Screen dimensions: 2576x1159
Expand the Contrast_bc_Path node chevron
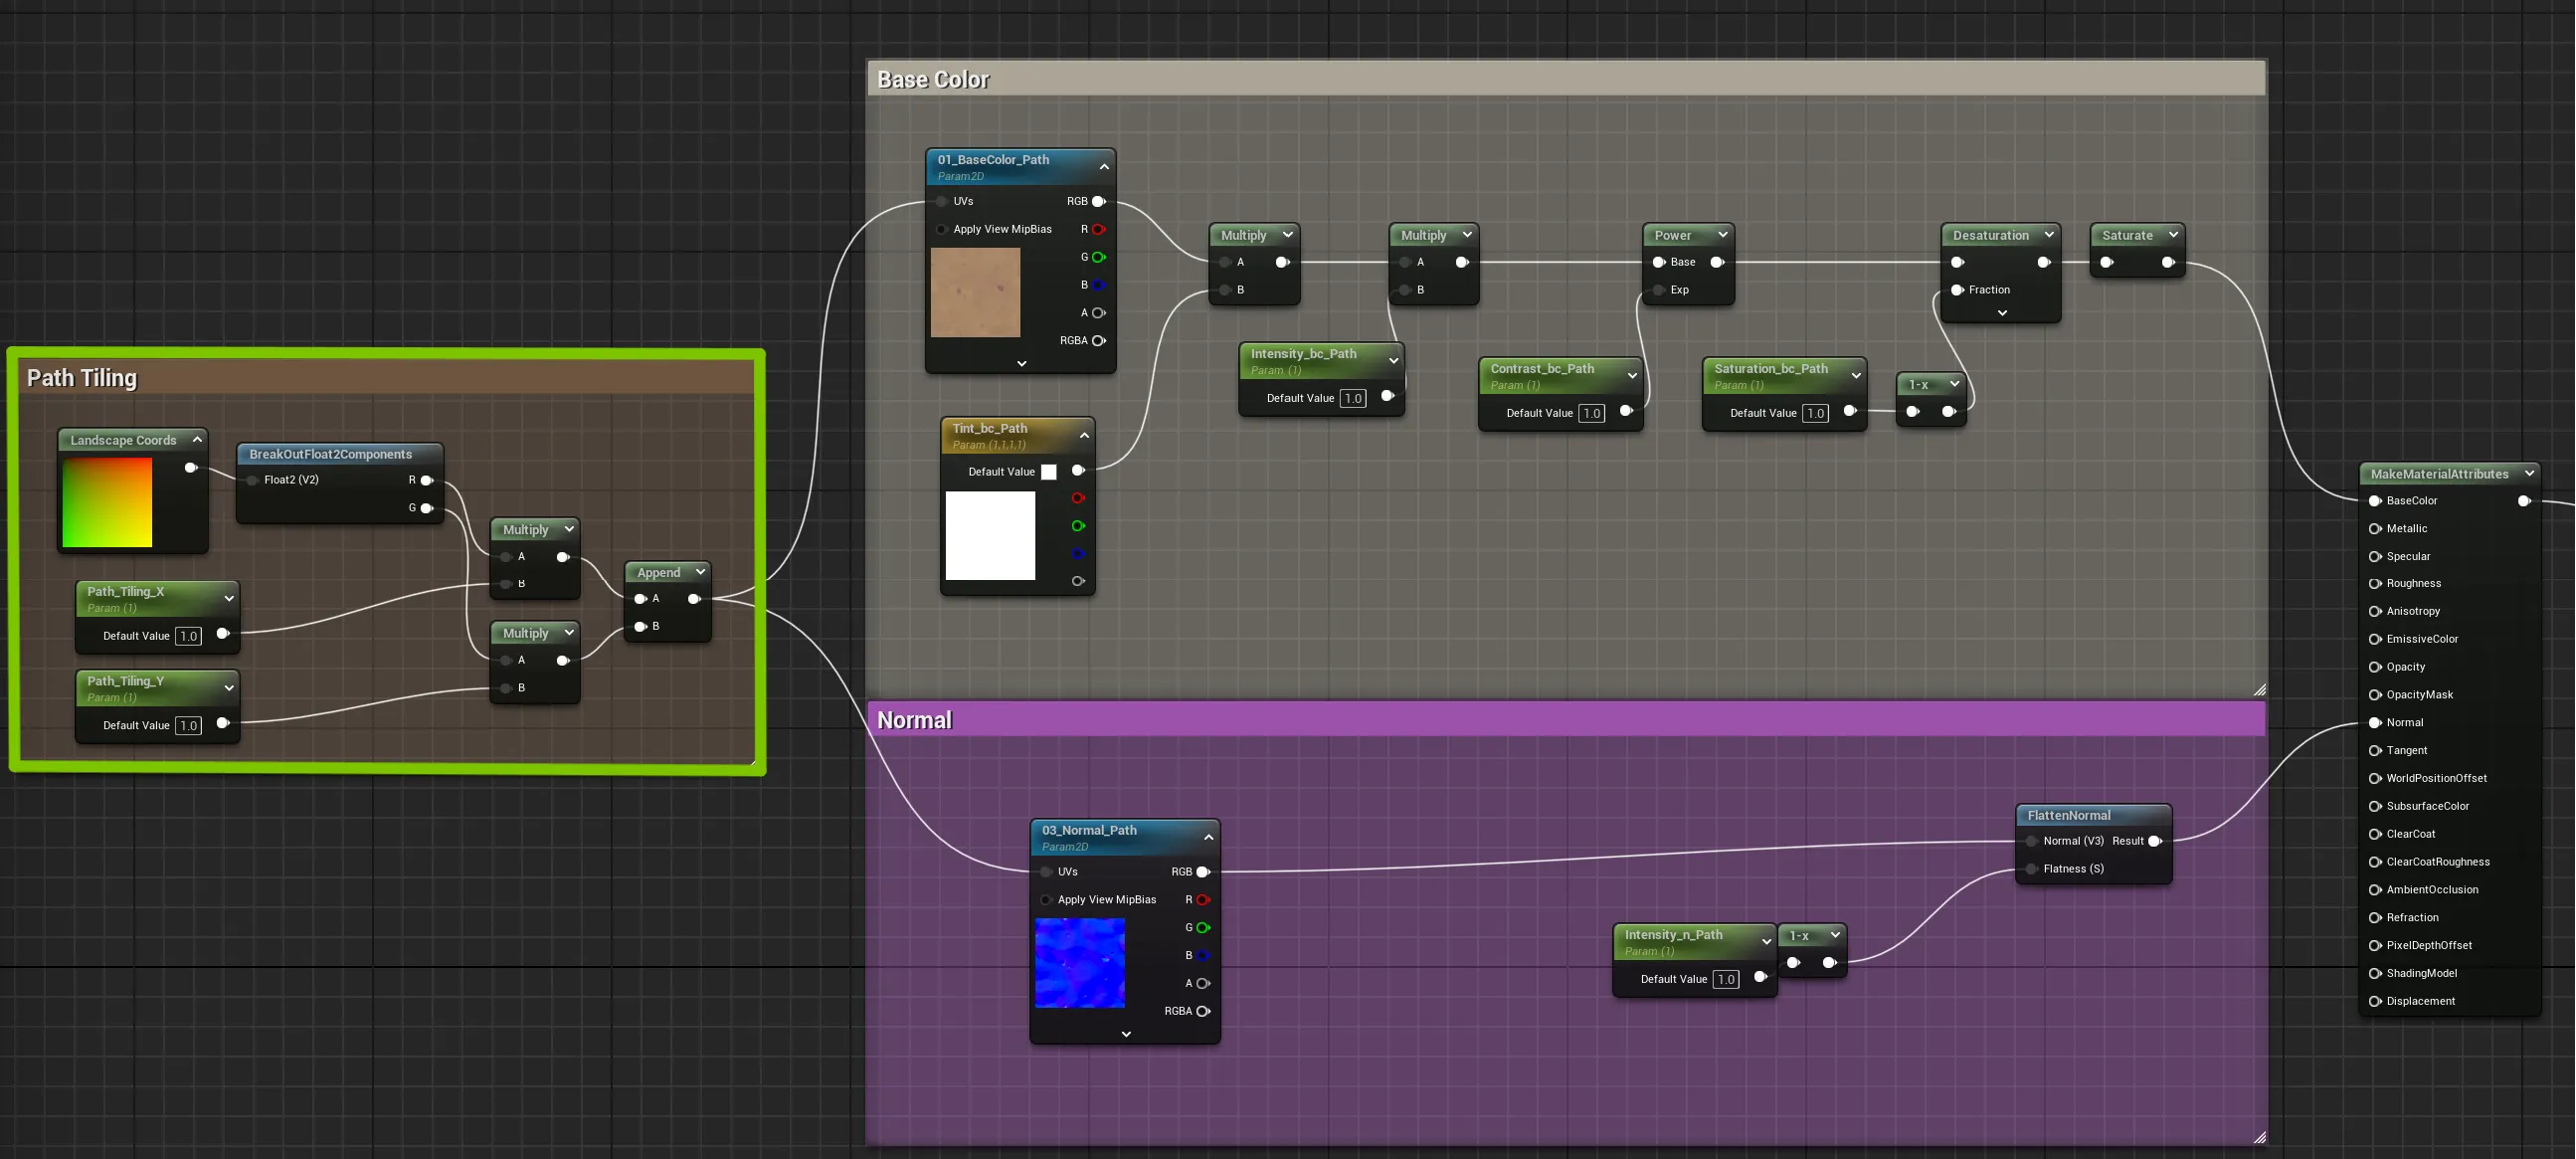(x=1632, y=376)
